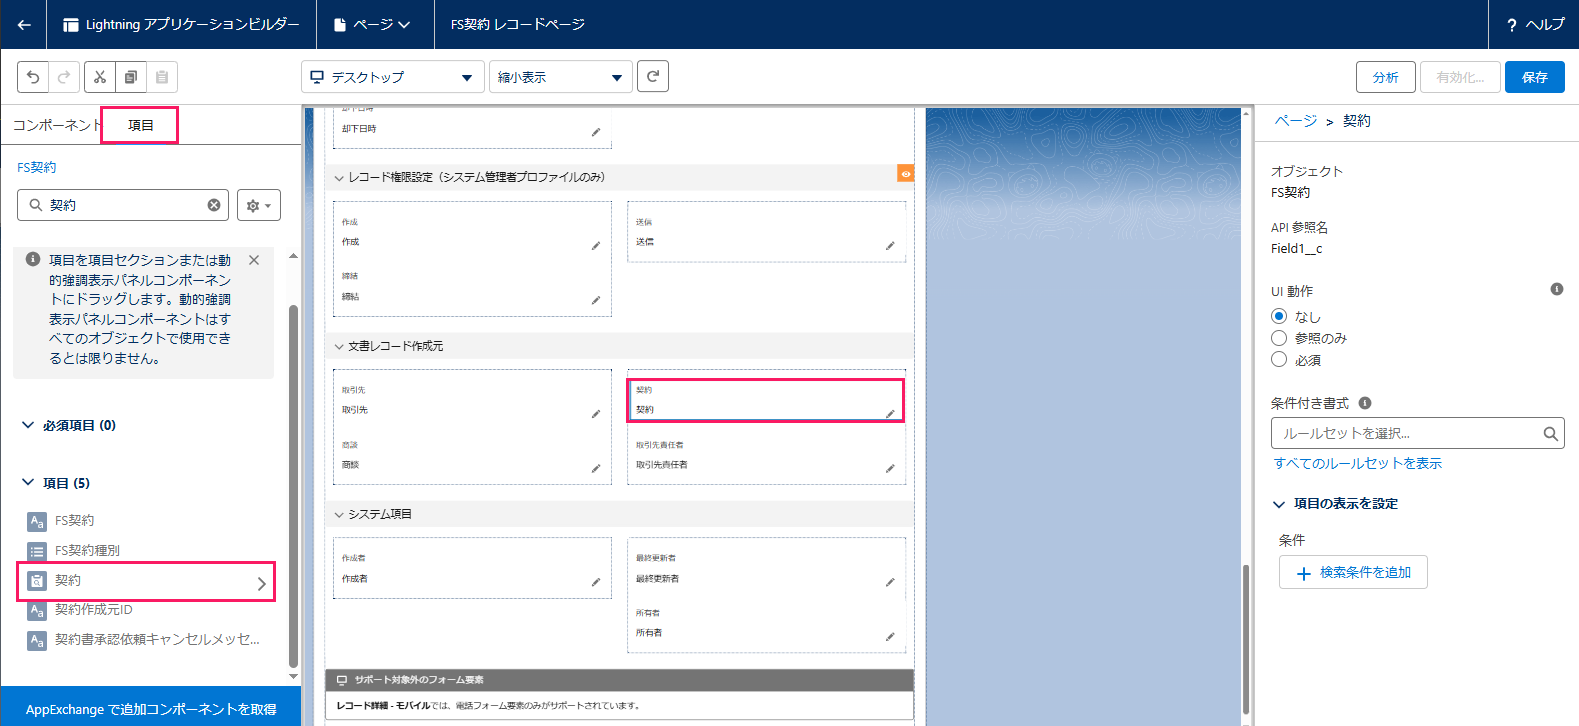
Task: Click the field list scrollbar
Action: pos(293,486)
